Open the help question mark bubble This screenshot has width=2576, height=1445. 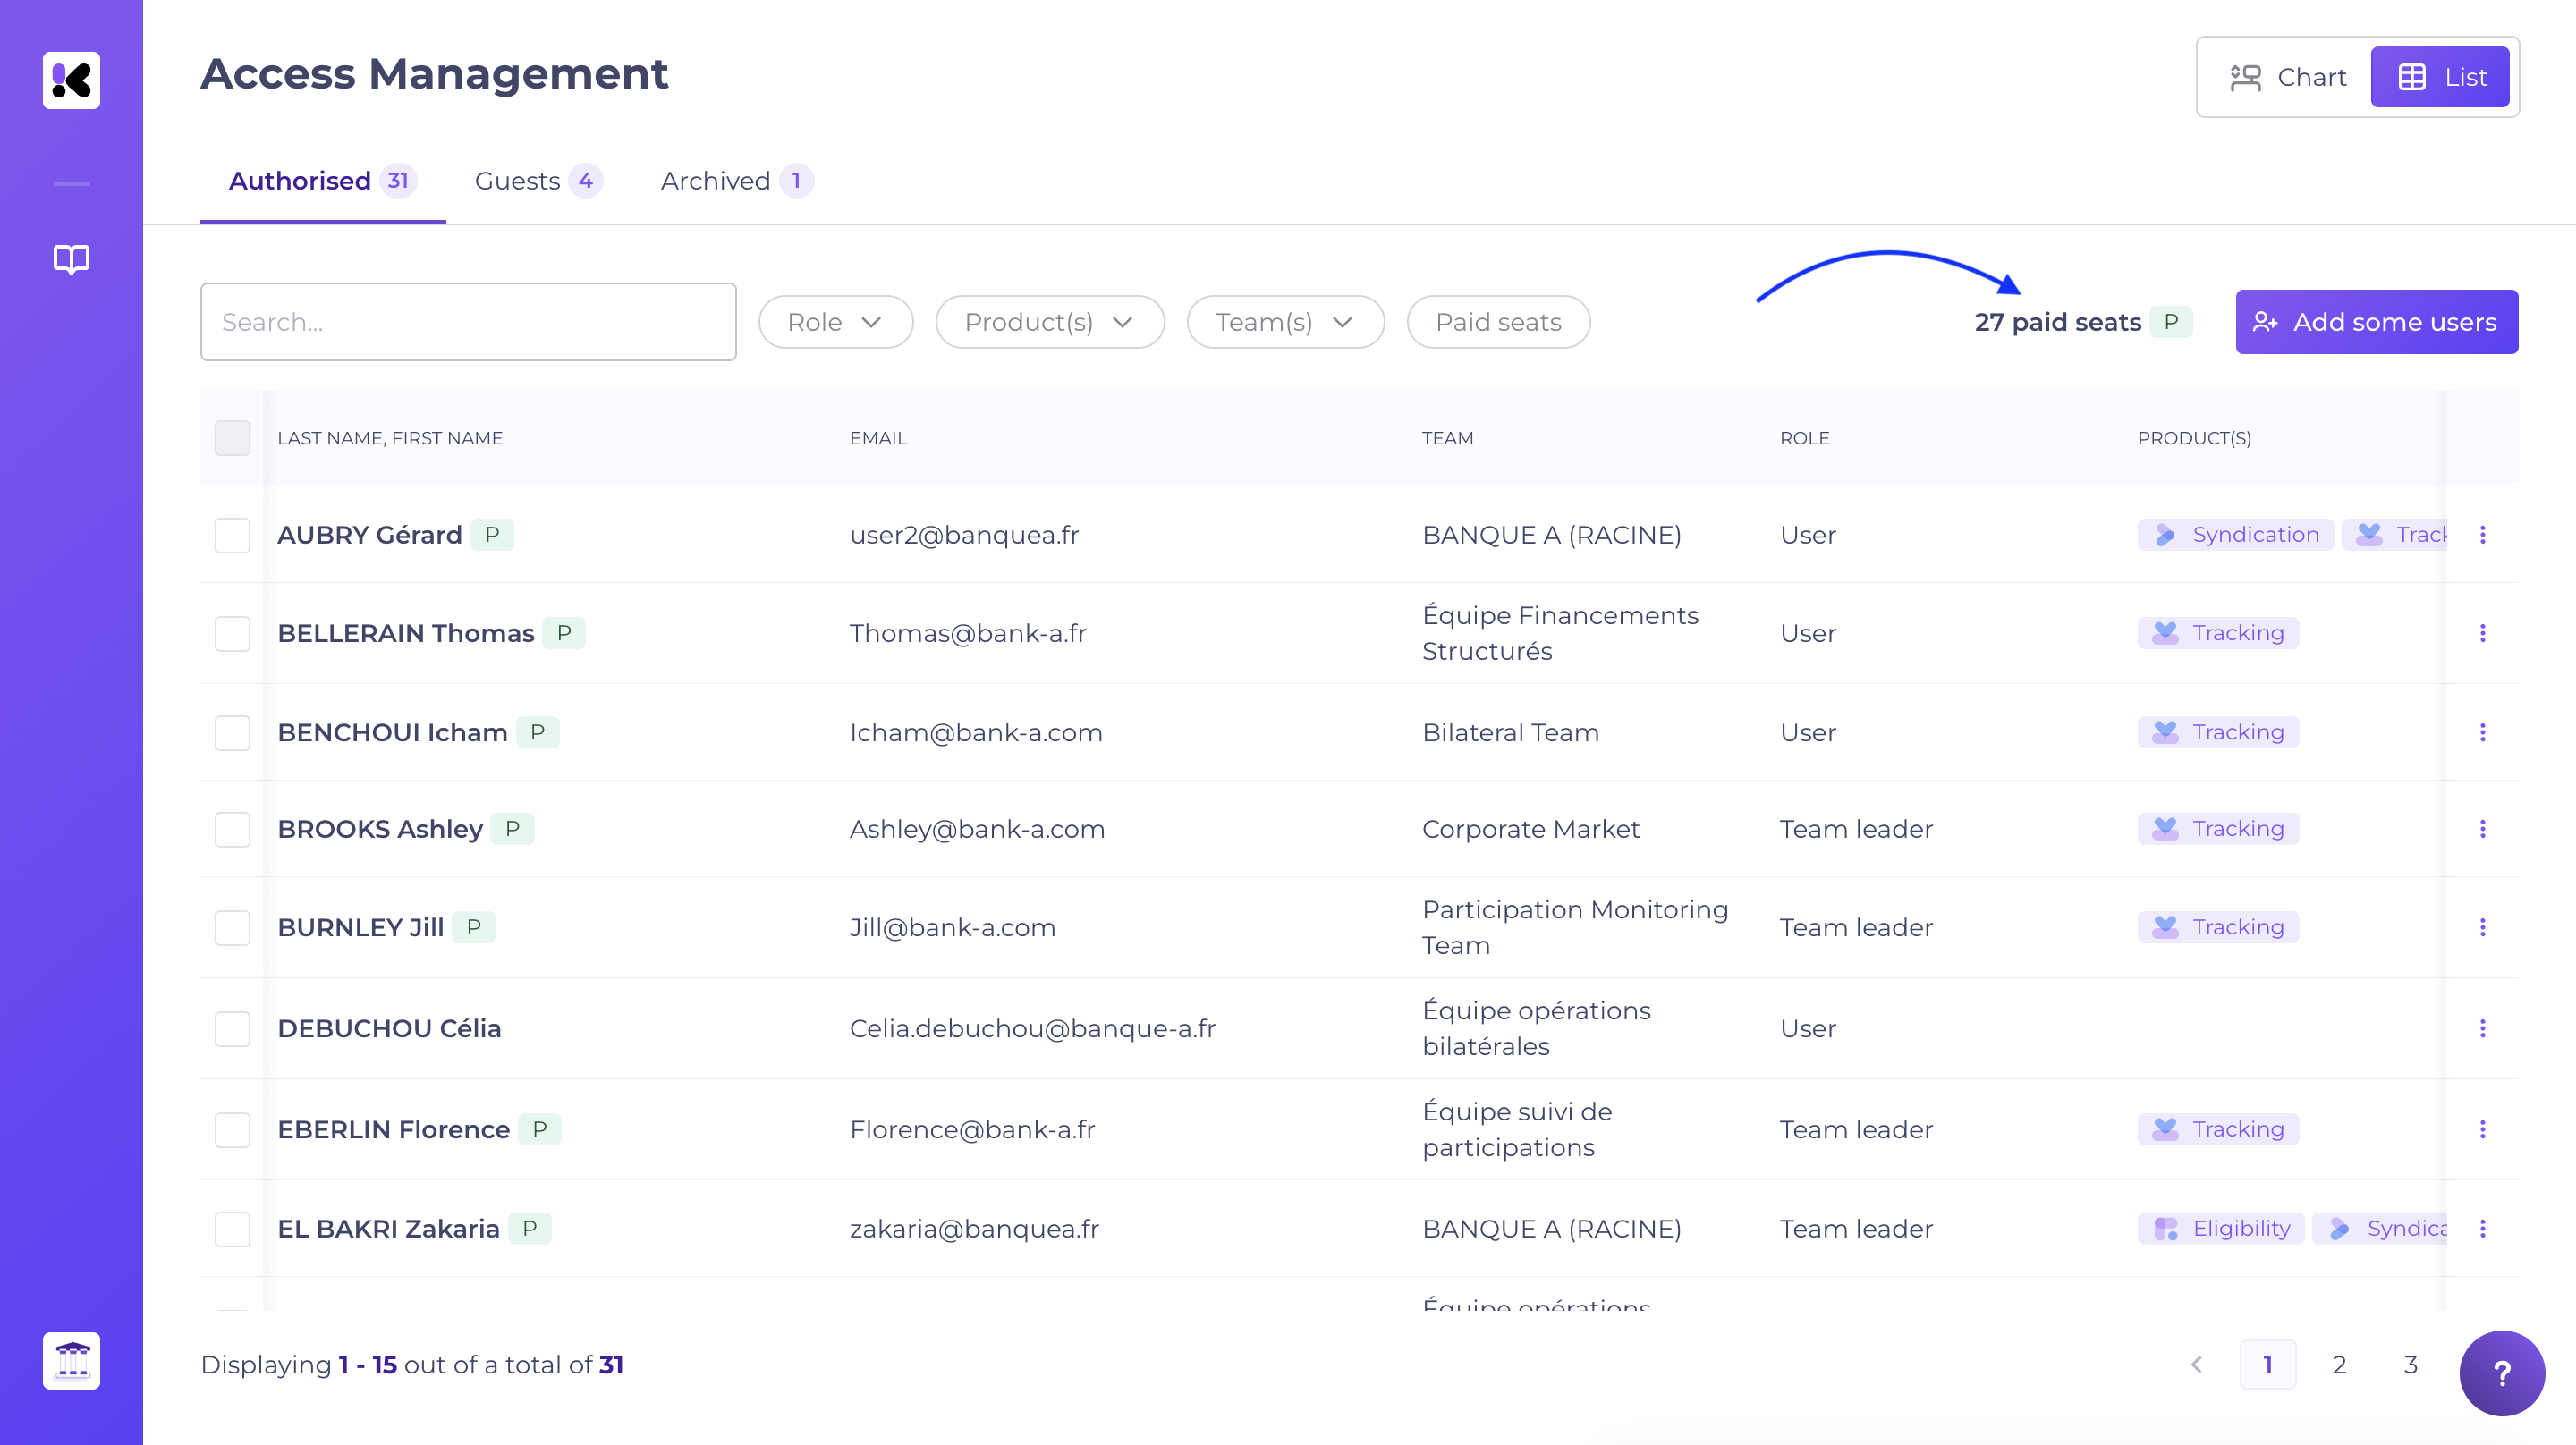2501,1373
